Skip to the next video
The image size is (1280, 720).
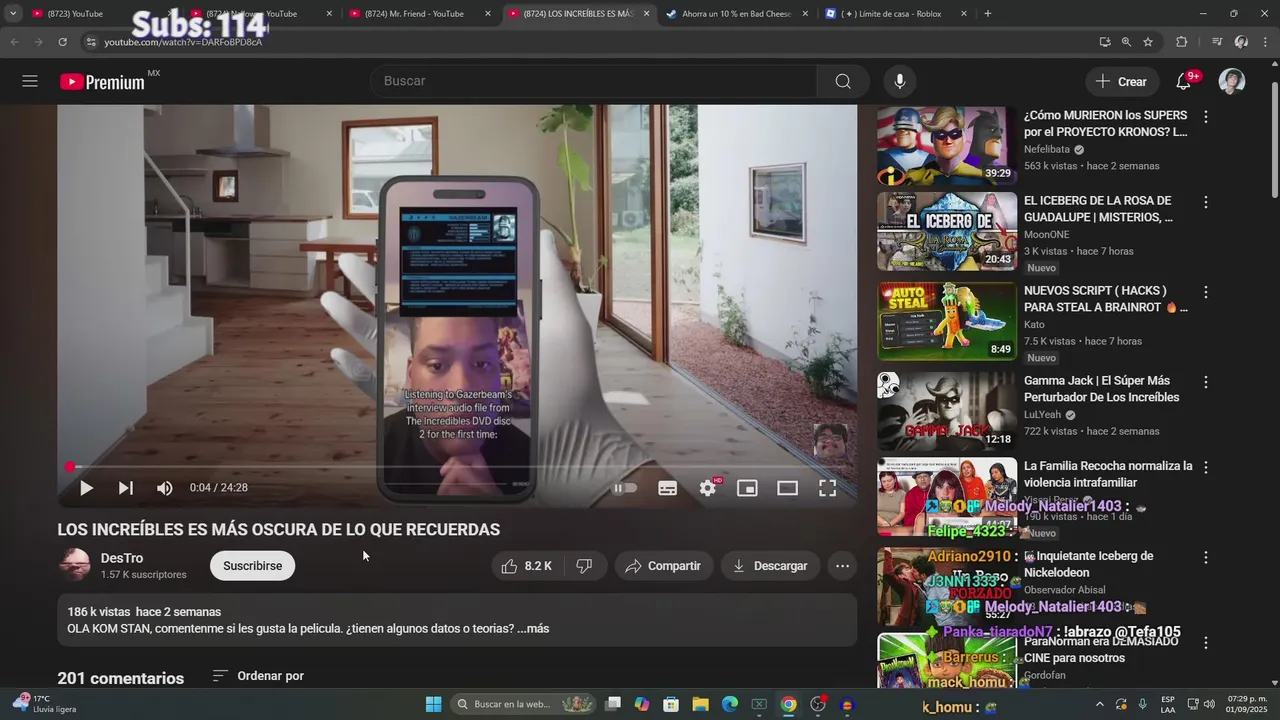(126, 488)
